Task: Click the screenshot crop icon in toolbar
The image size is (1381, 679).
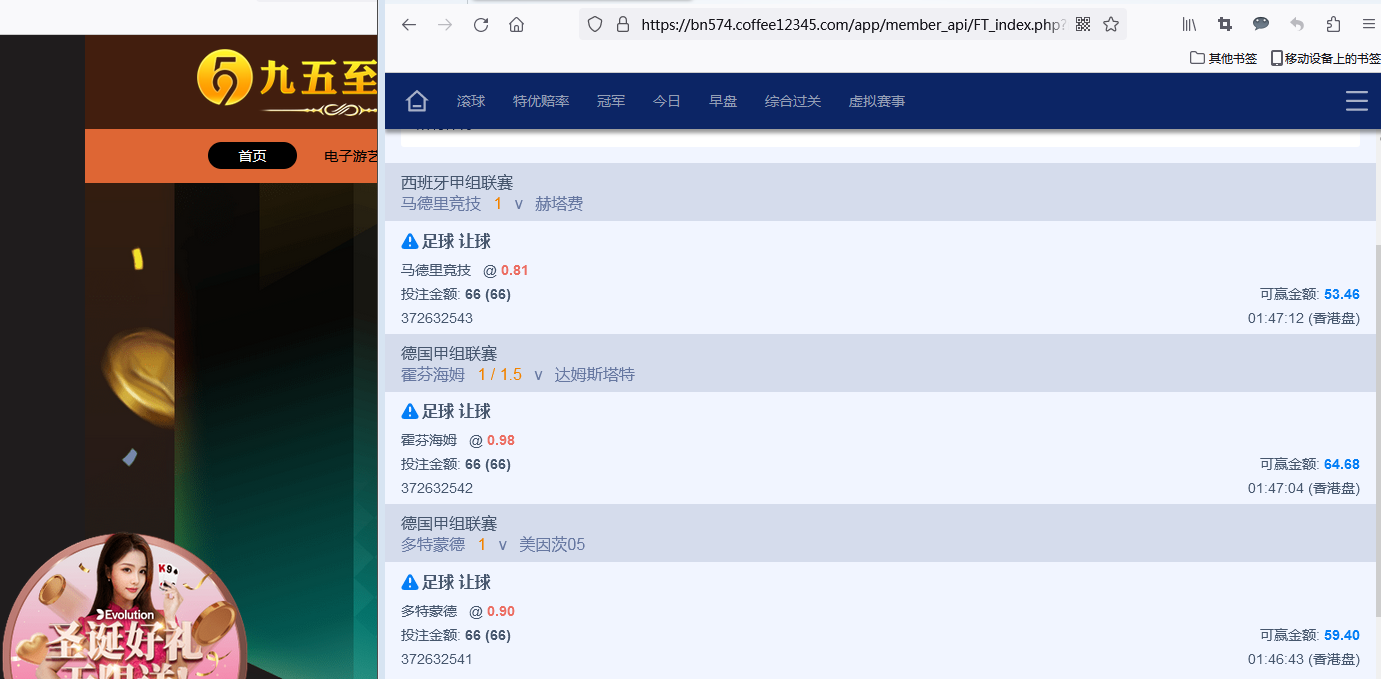Action: point(1225,25)
